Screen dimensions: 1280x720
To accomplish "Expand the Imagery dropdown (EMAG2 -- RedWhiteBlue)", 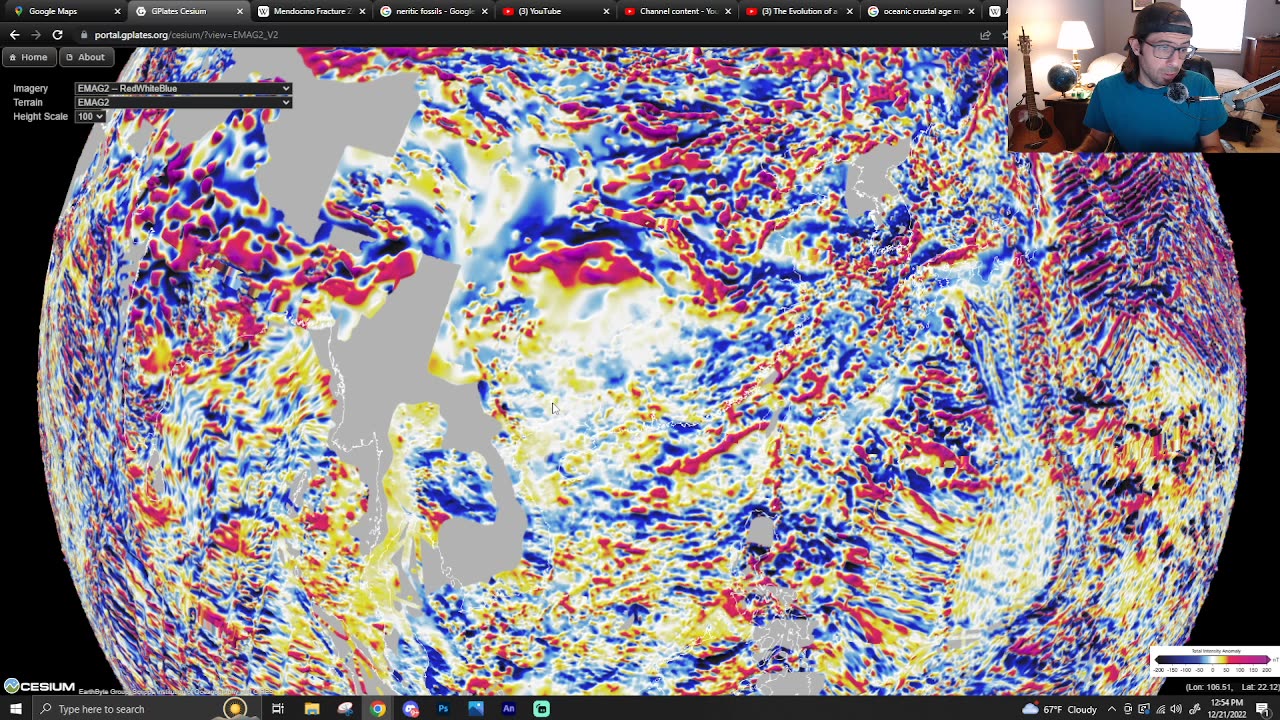I will pyautogui.click(x=184, y=88).
